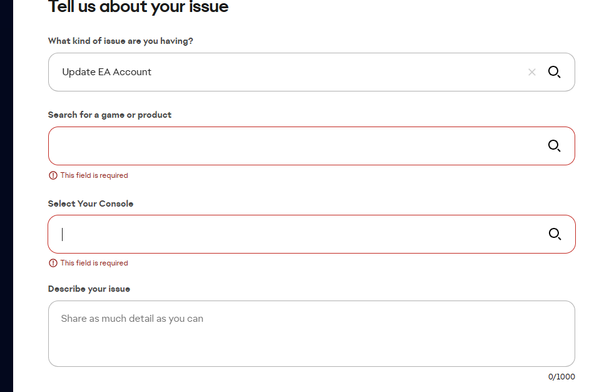599x392 pixels.
Task: Clear the Update EA Account selection
Action: coord(532,72)
